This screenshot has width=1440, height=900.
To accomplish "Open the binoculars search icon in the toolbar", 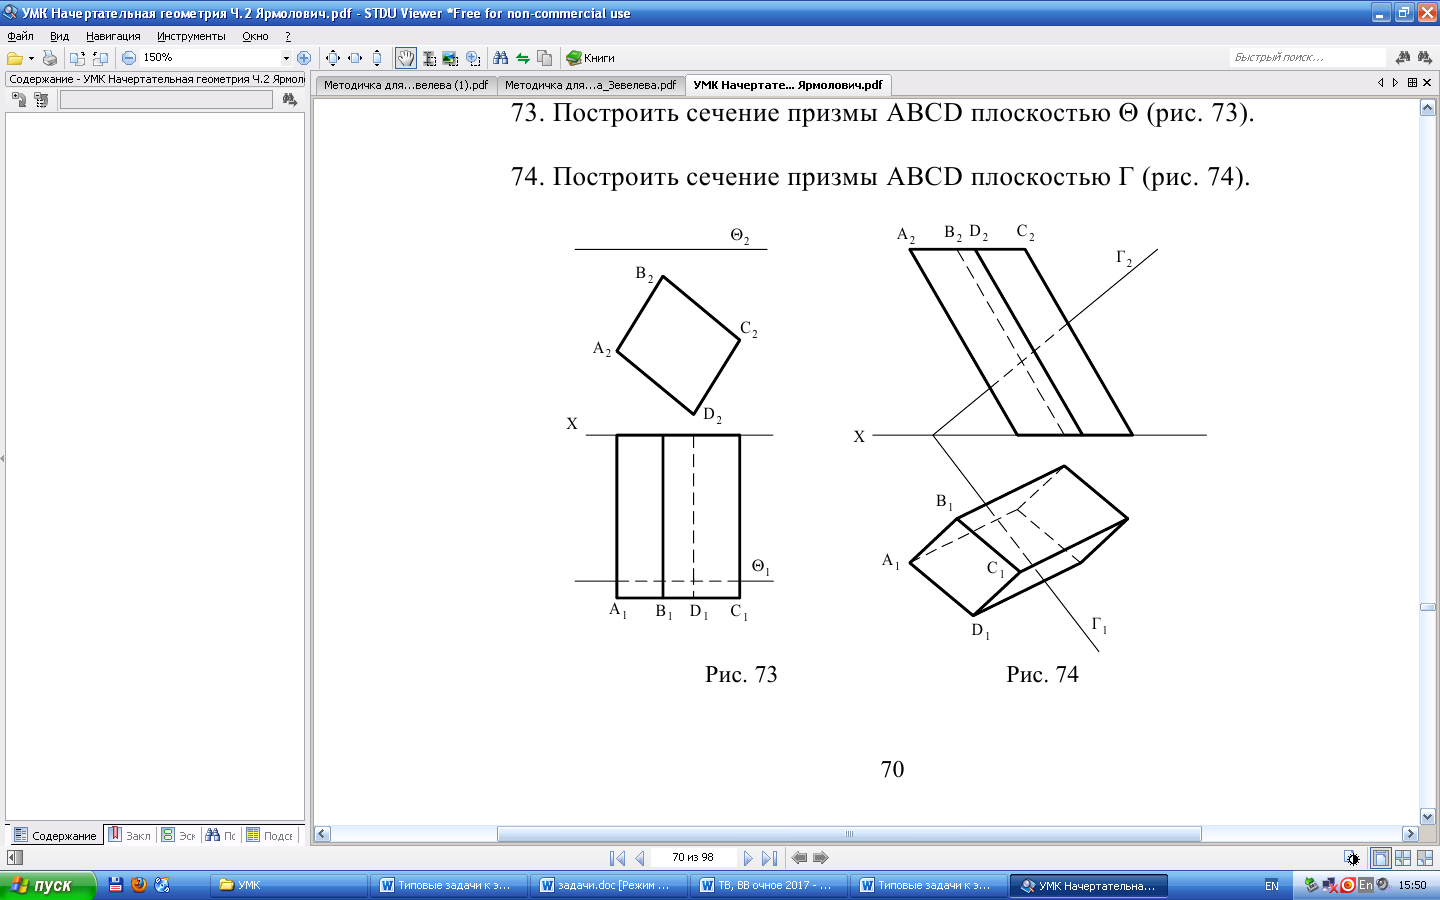I will click(x=501, y=58).
